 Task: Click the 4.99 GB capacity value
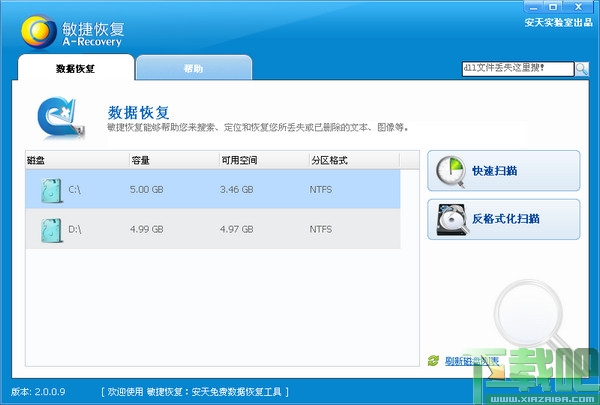(147, 229)
